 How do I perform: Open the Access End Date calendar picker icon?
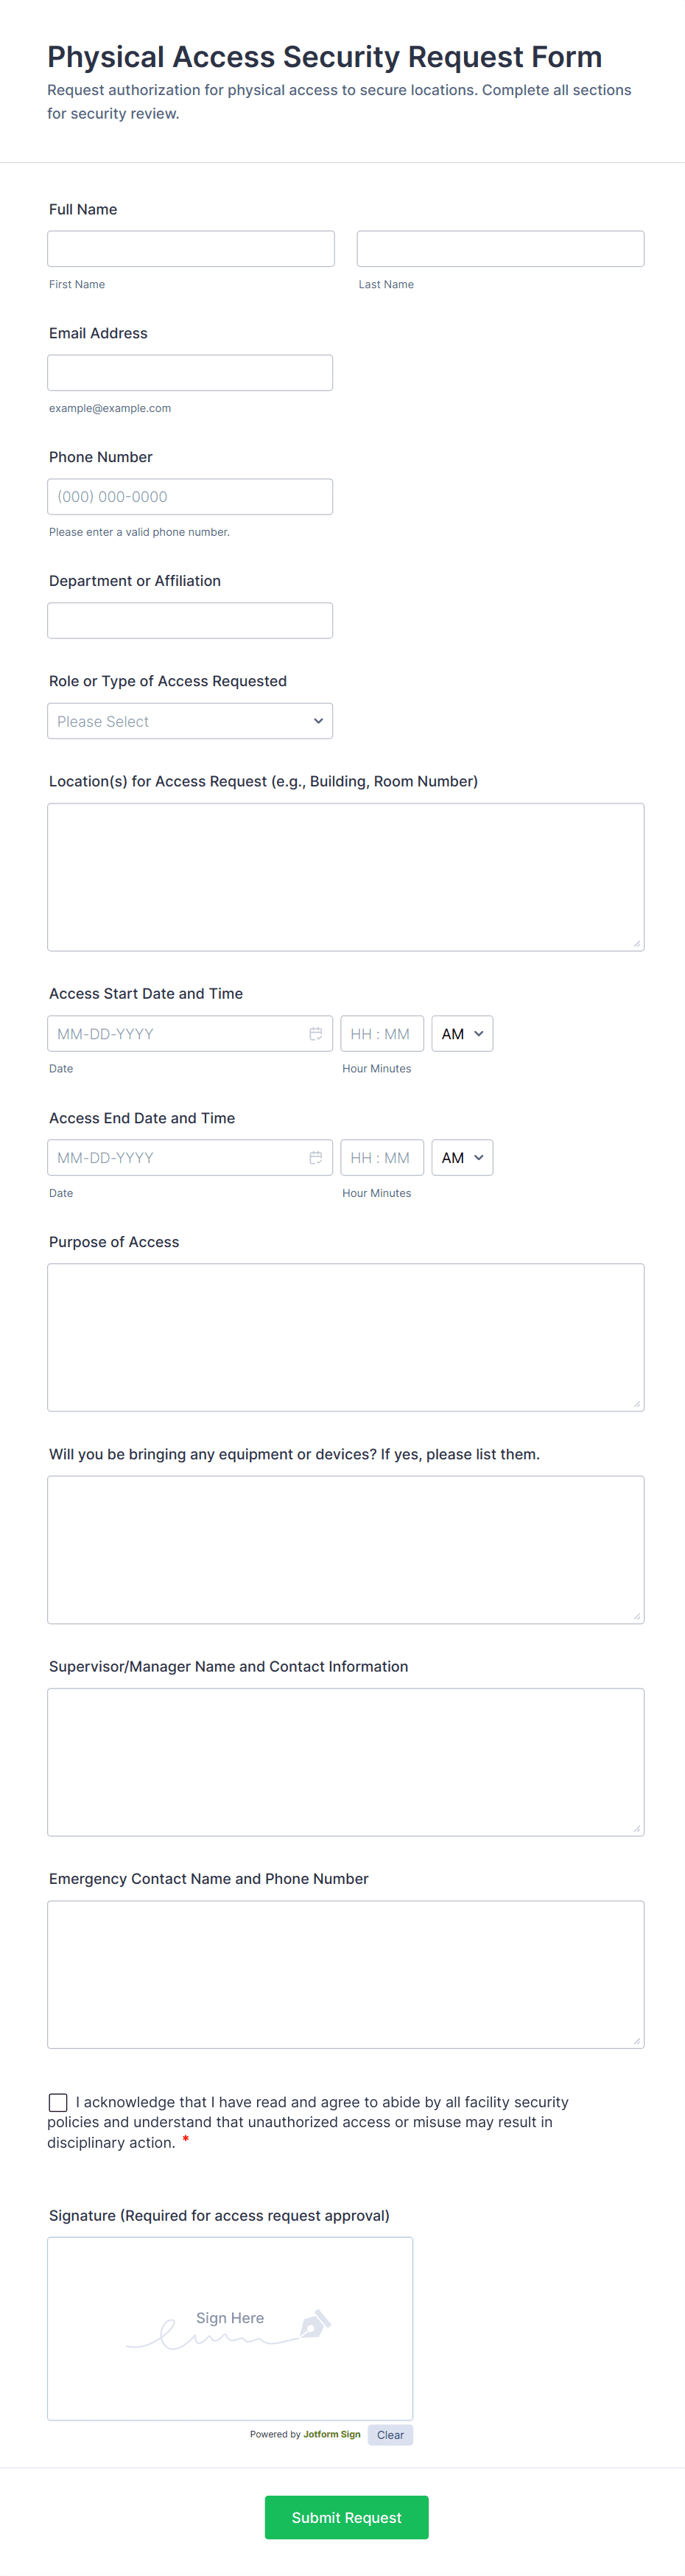pos(315,1157)
